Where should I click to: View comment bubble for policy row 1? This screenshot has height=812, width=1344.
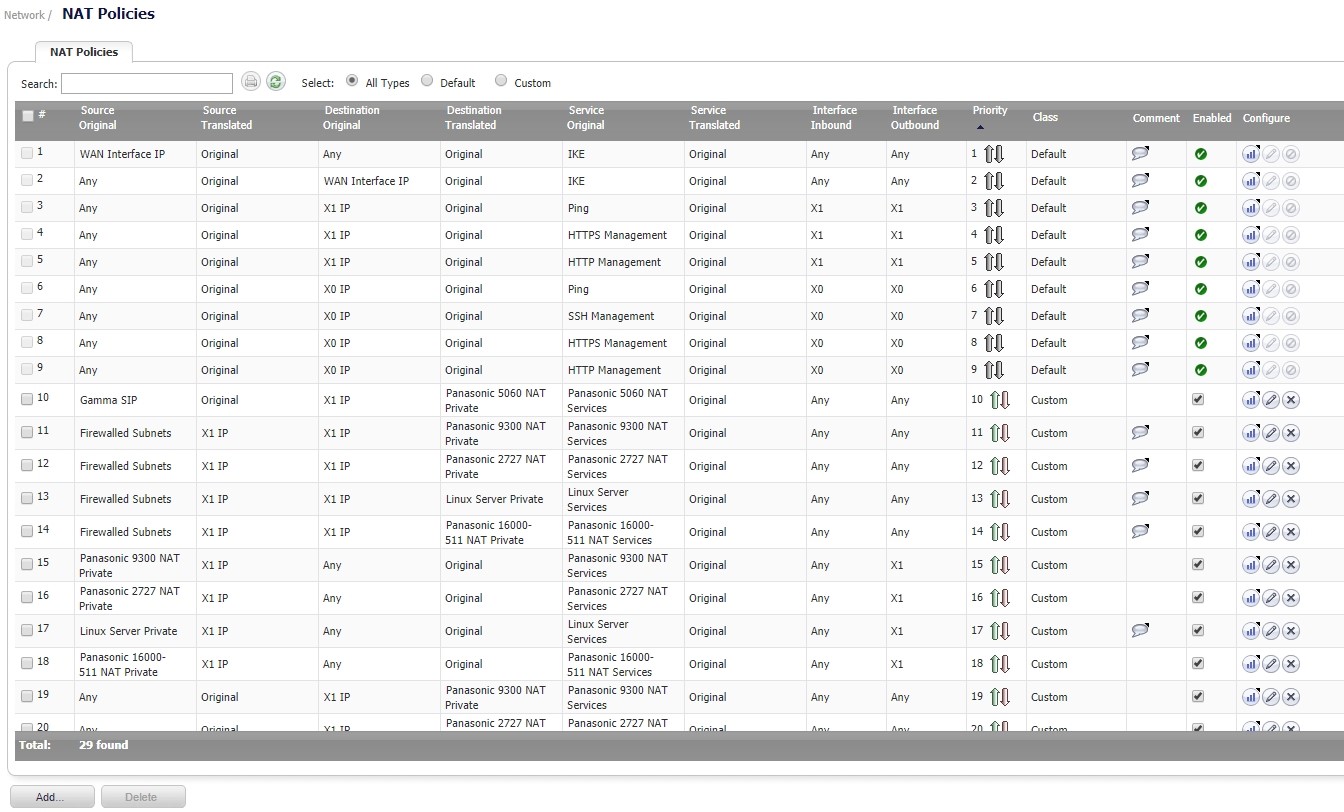[x=1140, y=154]
